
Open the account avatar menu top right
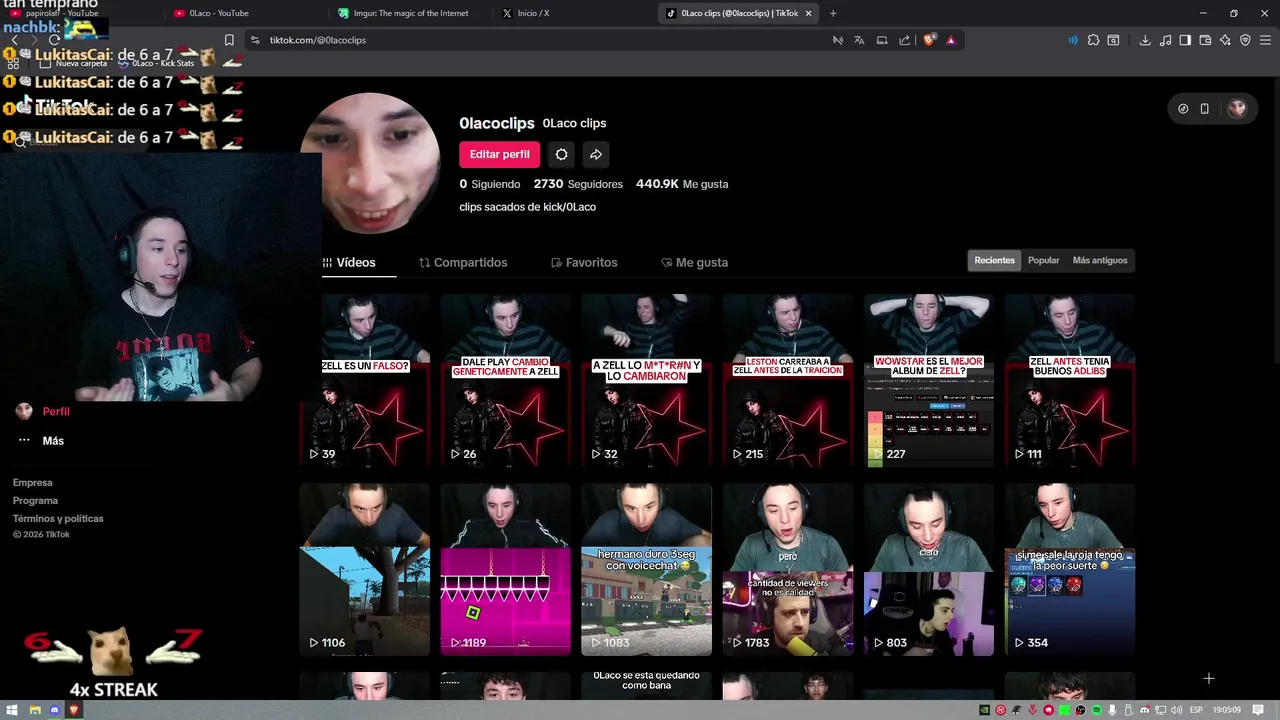[1237, 109]
